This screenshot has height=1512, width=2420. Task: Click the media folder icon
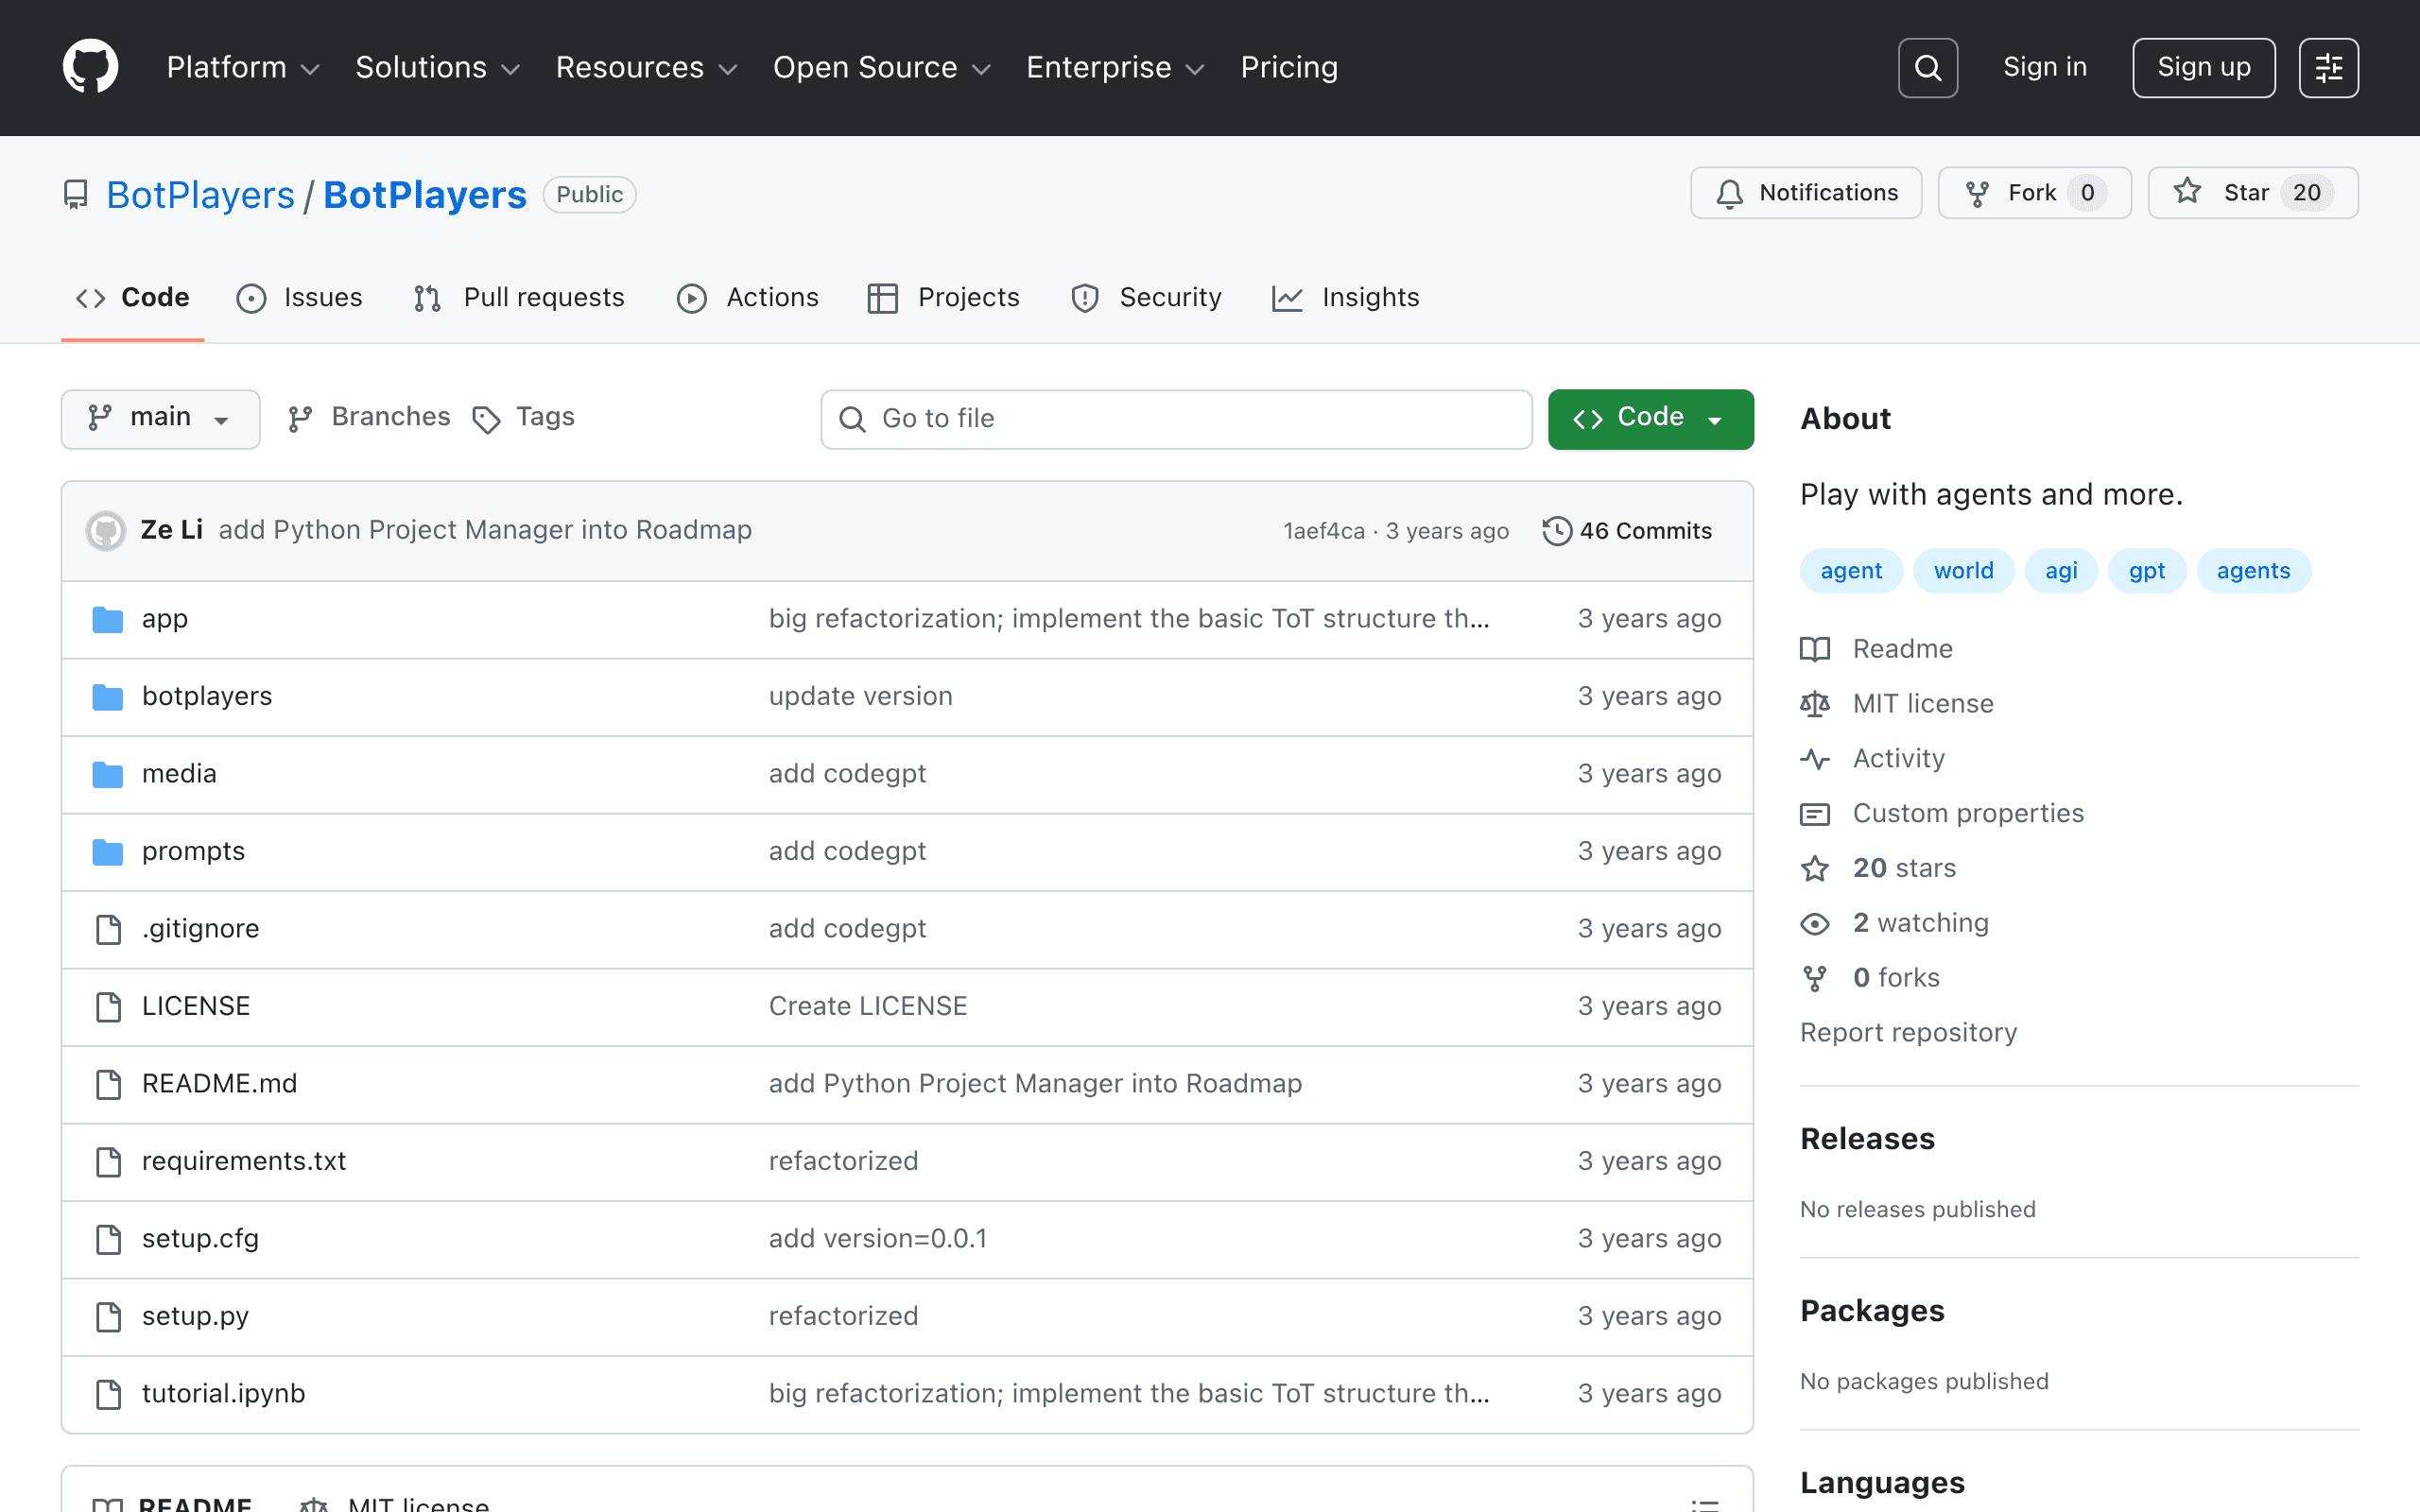107,774
